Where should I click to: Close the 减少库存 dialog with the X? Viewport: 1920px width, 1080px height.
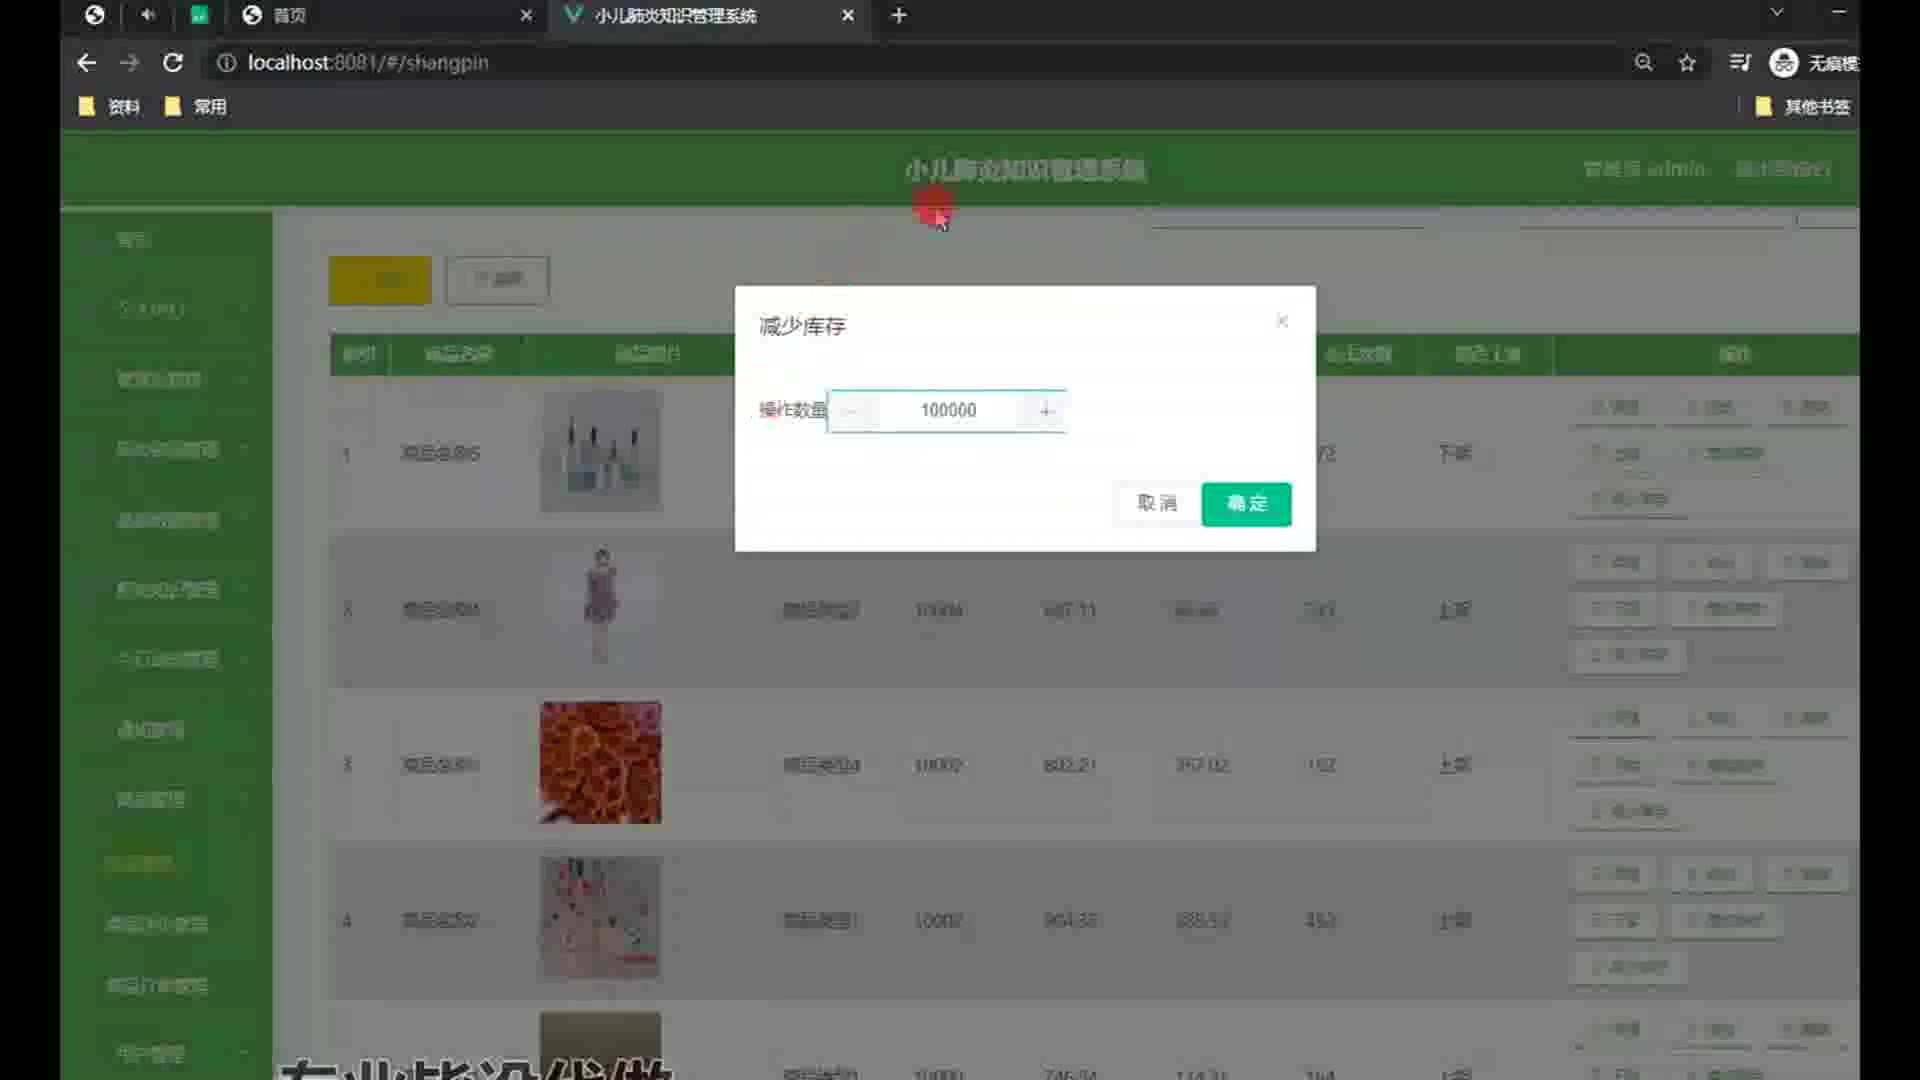point(1282,321)
